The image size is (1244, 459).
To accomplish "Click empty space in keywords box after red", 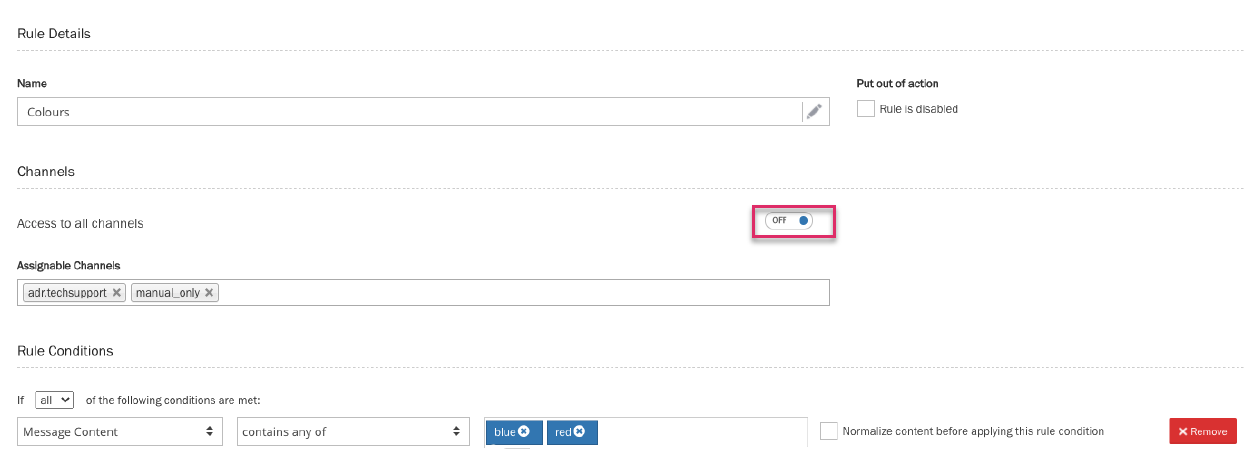I will tap(700, 432).
